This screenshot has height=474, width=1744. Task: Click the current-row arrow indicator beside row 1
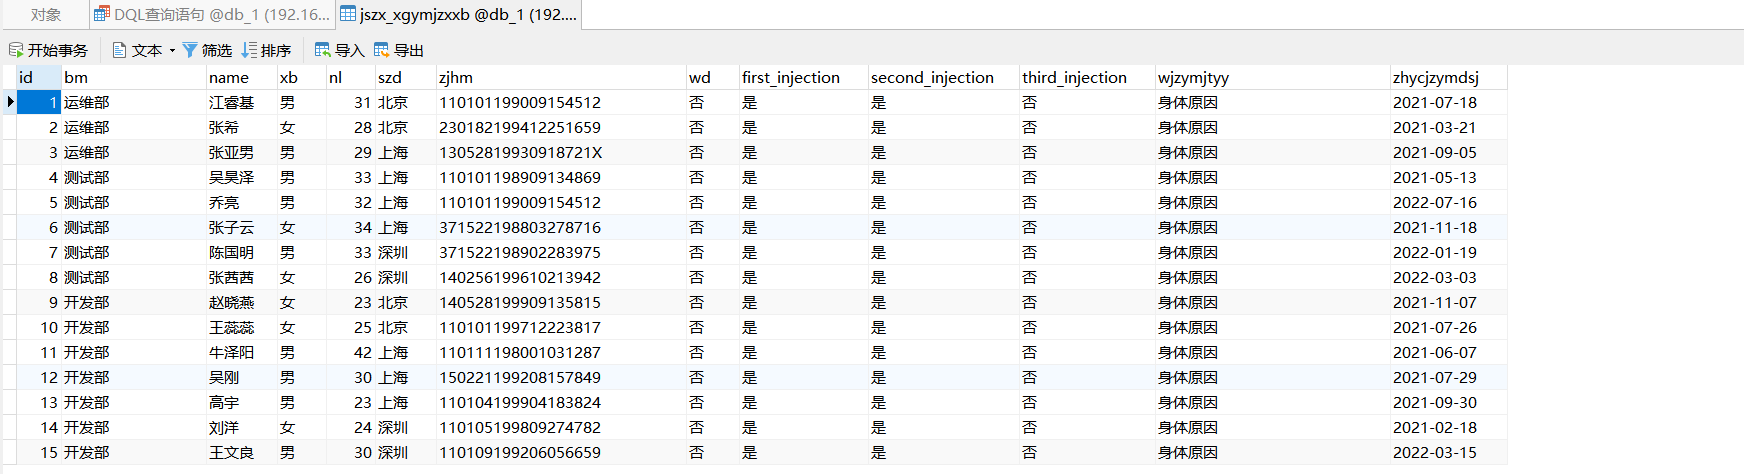click(10, 102)
